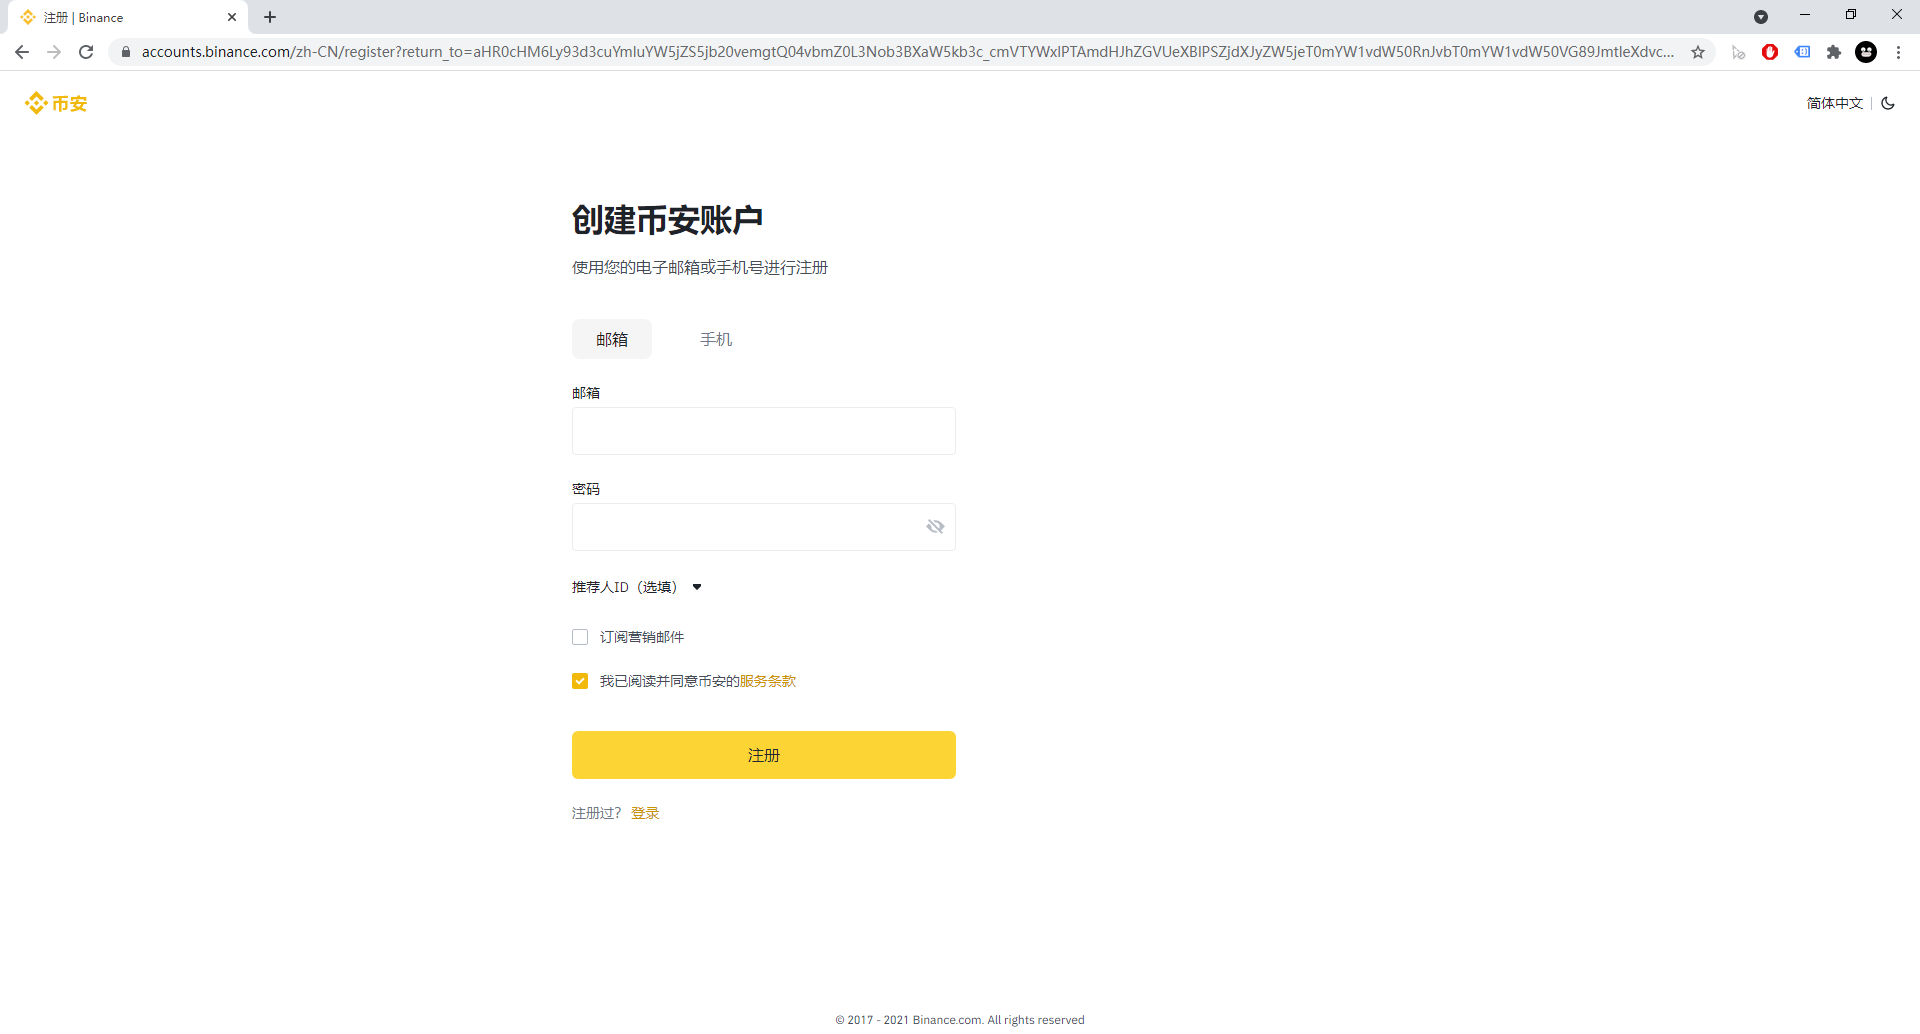Open the tab search dropdown circle

coord(1761,17)
